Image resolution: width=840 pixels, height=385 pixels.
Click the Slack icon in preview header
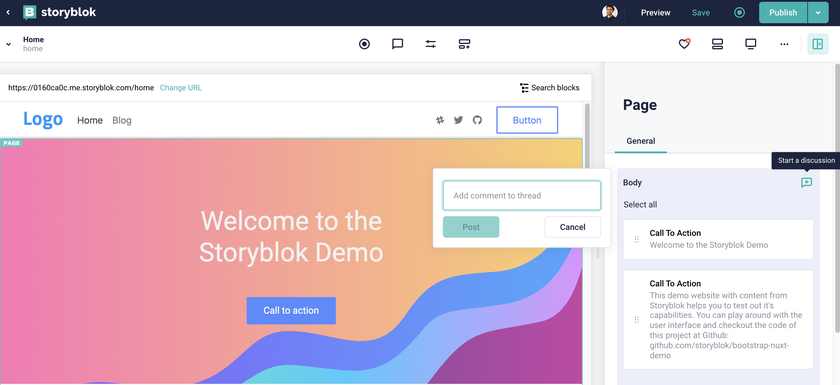tap(440, 120)
